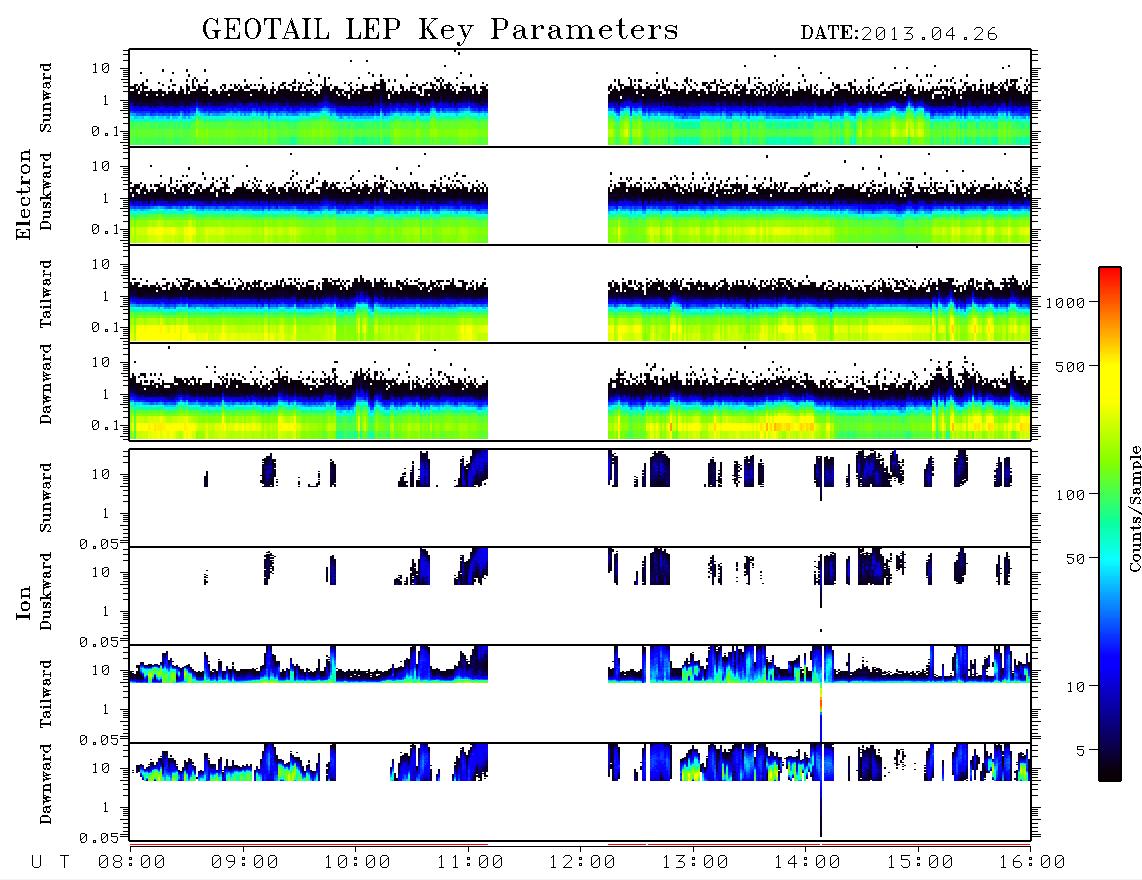Click the "GEOTAIL LEP Key Parameters" title
1142x880 pixels.
(440, 30)
